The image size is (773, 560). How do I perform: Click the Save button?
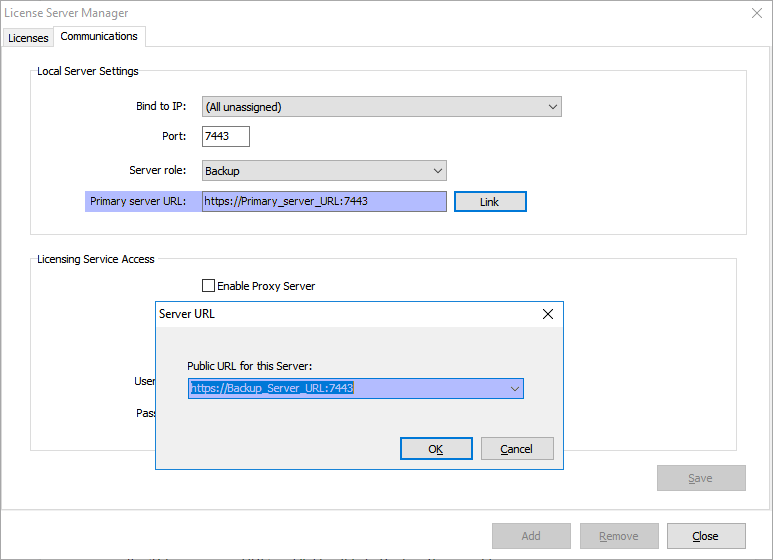701,478
